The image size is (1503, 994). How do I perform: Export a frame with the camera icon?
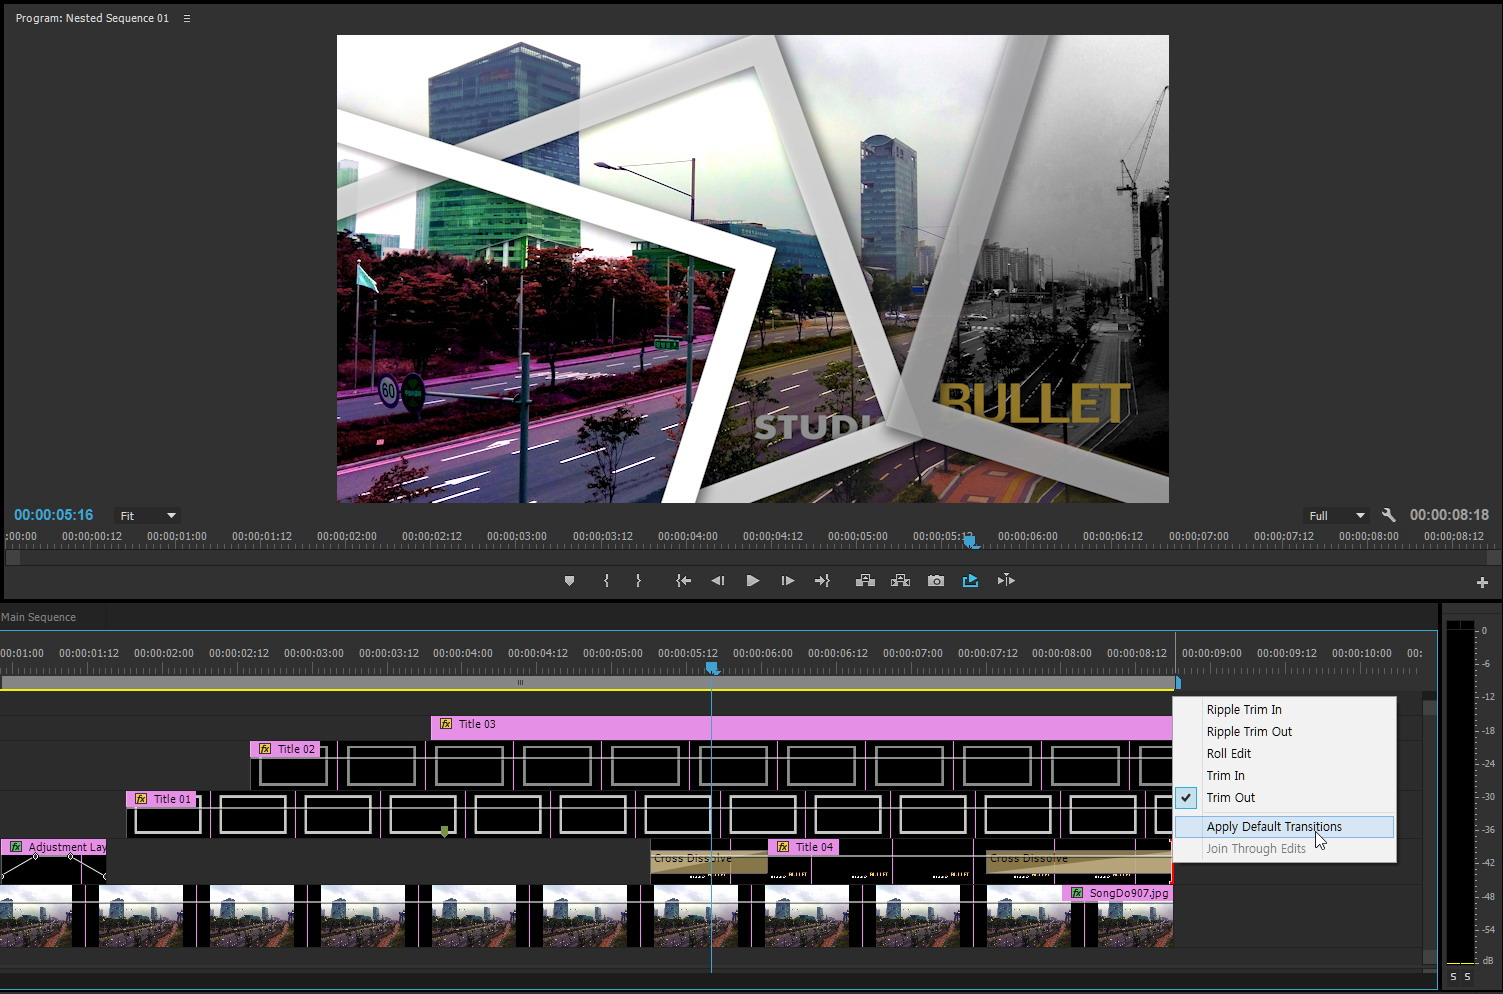coord(936,581)
